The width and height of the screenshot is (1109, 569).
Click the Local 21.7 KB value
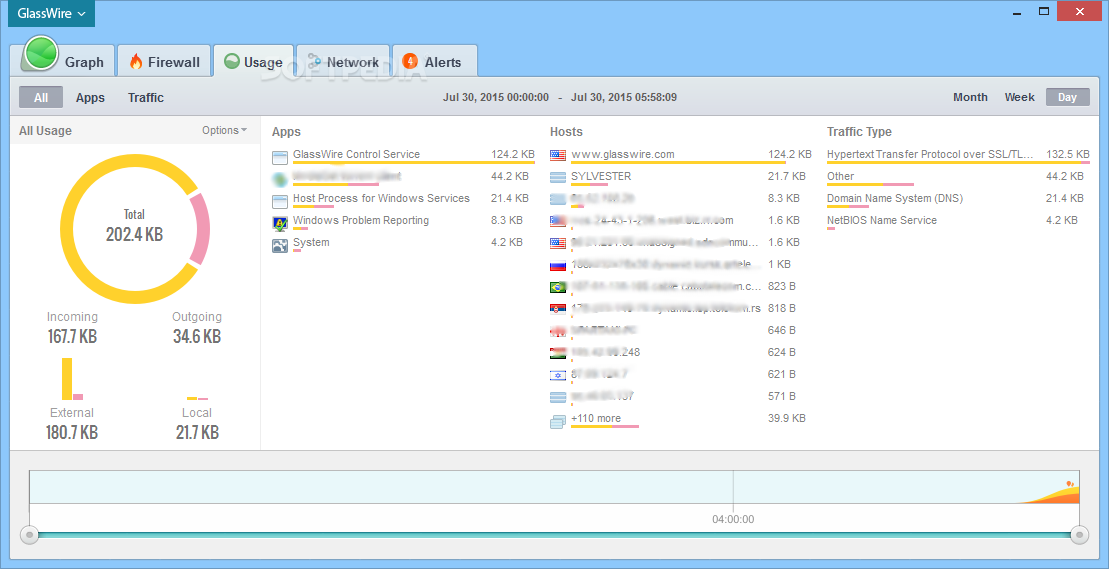click(x=197, y=432)
